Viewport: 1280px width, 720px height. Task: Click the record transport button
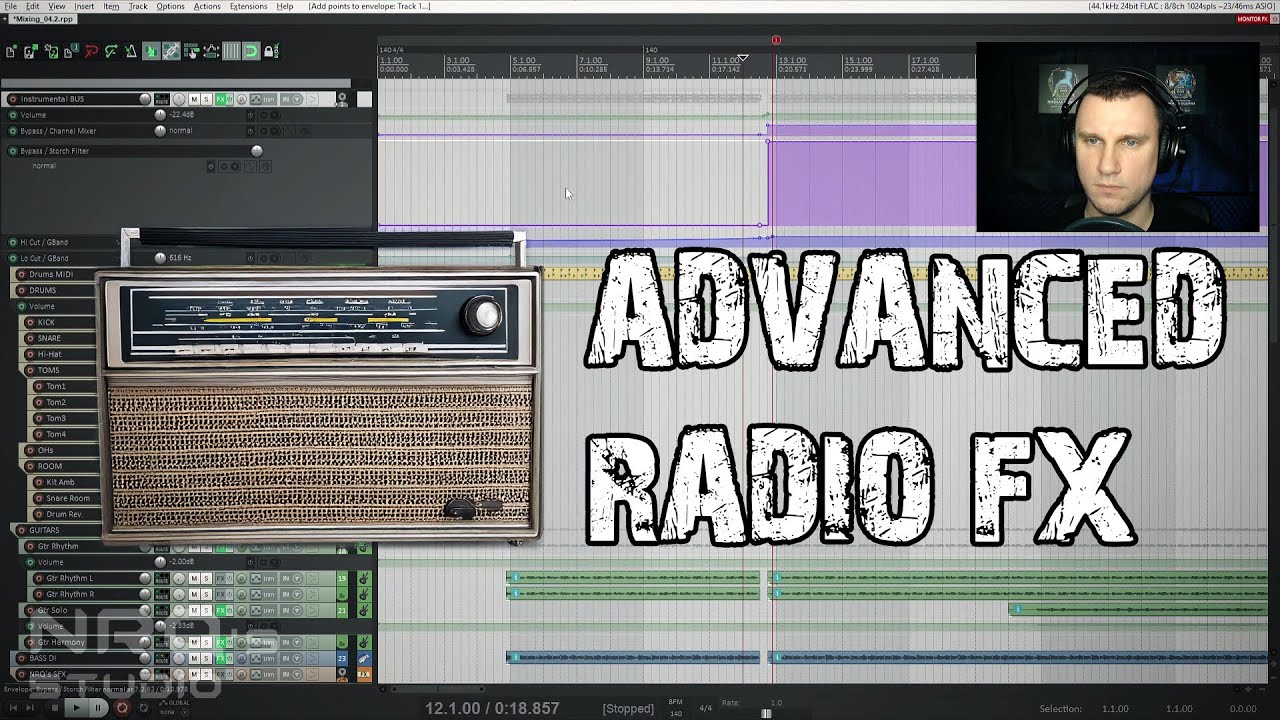click(122, 707)
